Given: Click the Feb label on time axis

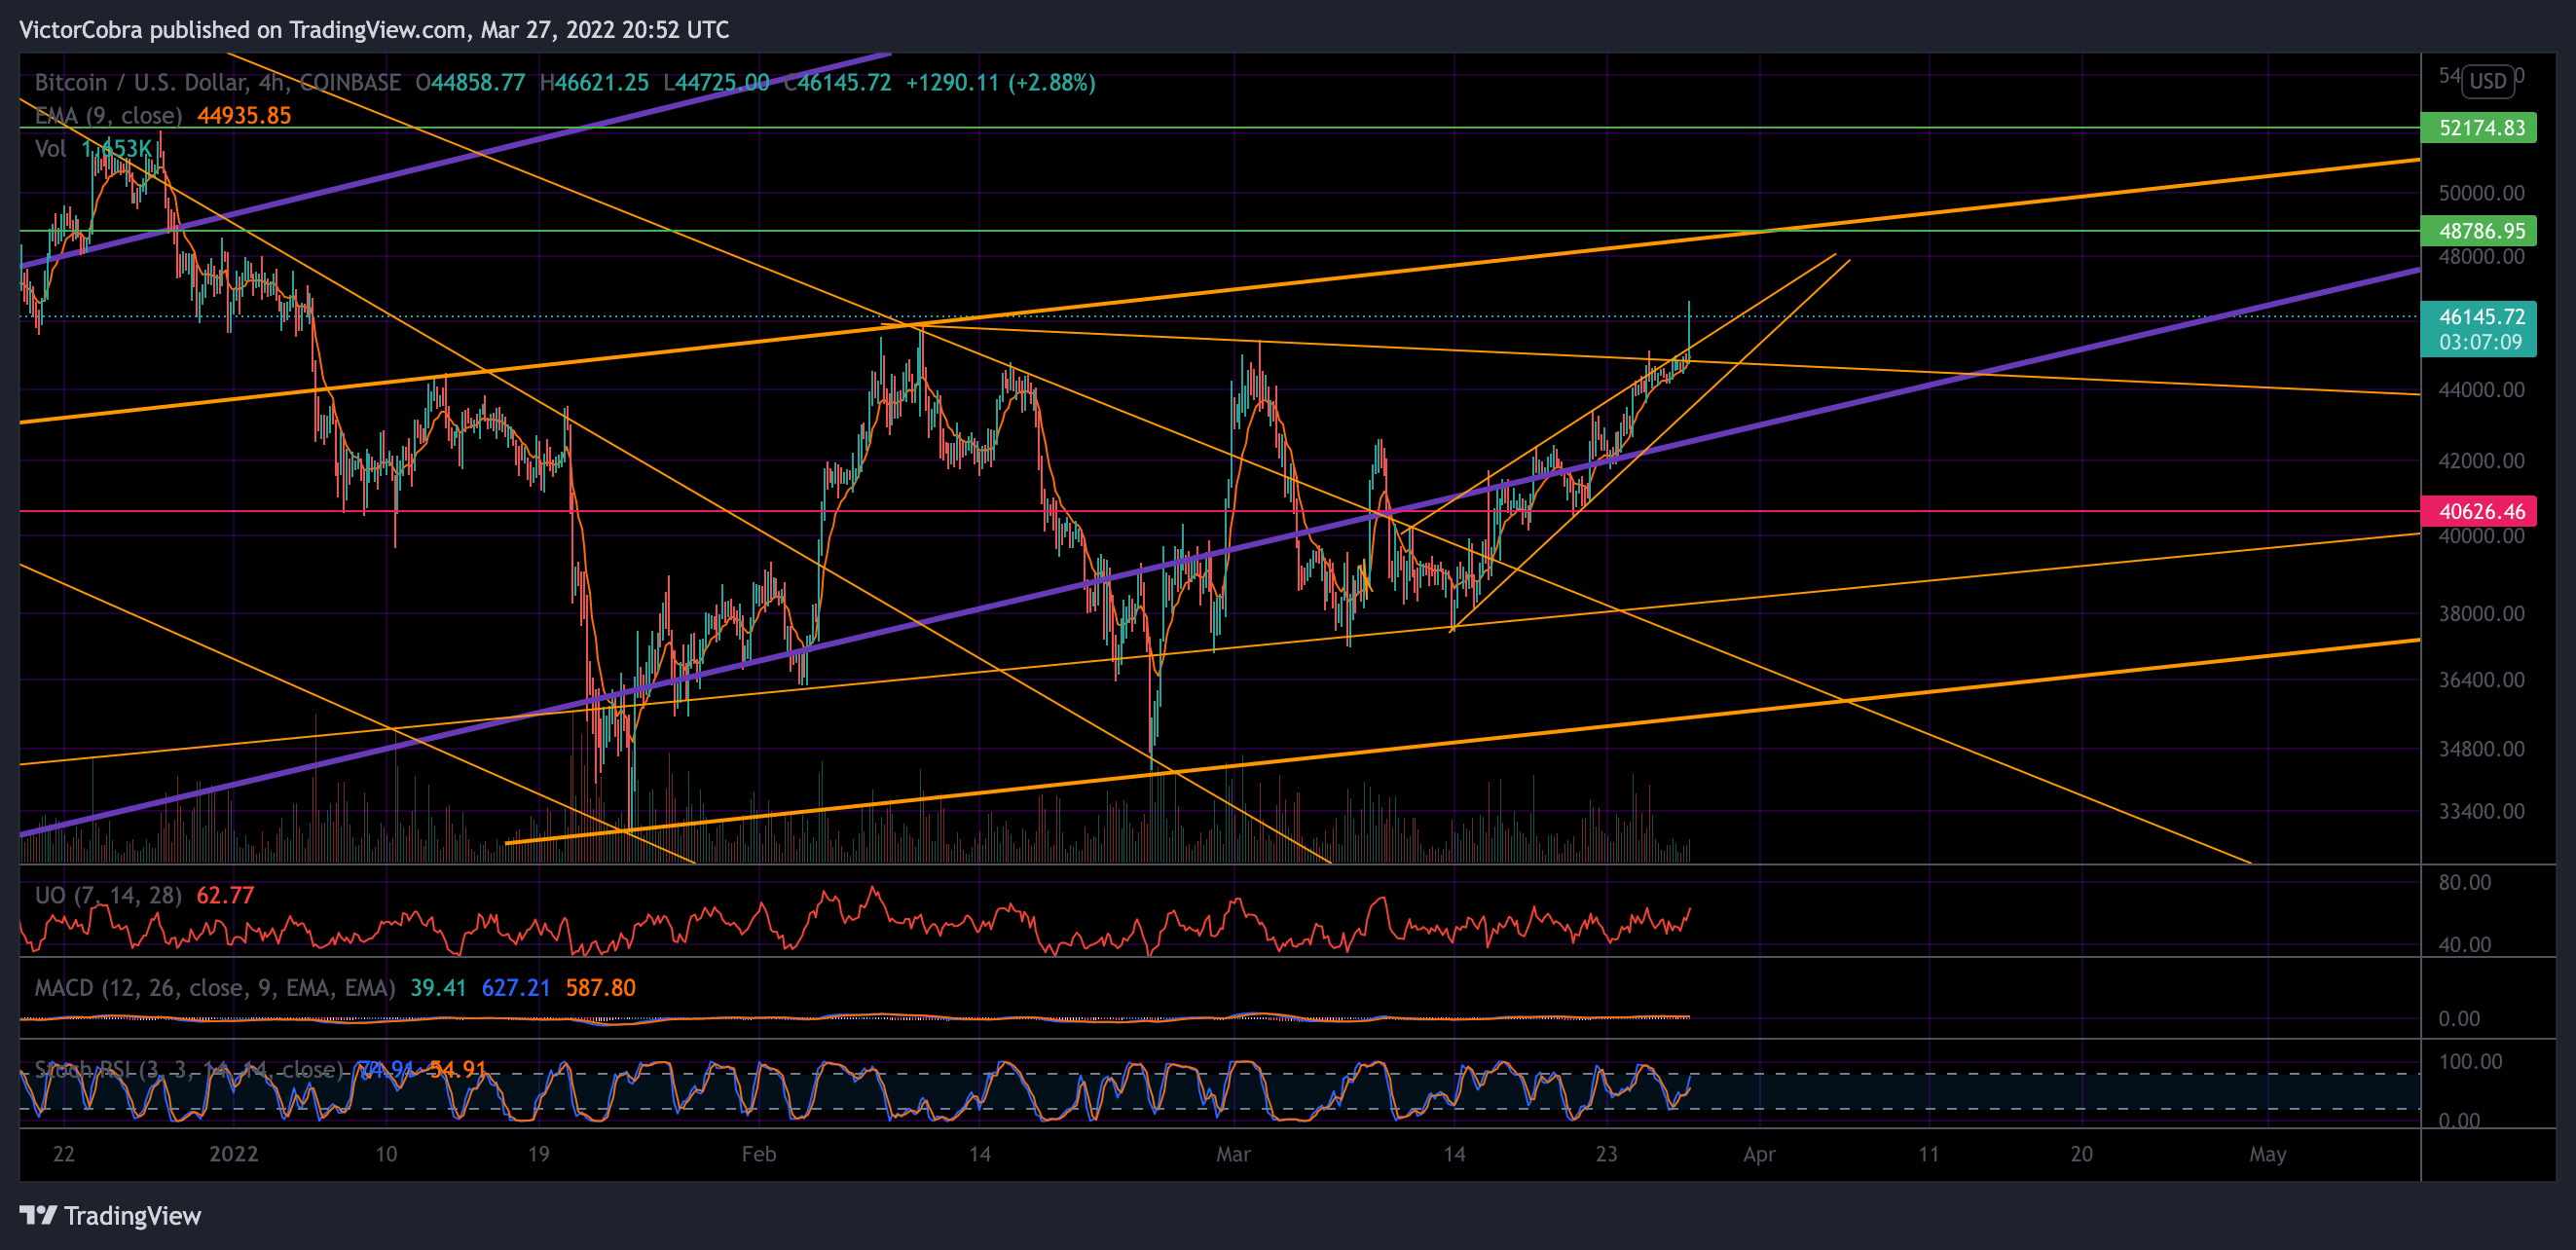Looking at the screenshot, I should [x=759, y=1154].
